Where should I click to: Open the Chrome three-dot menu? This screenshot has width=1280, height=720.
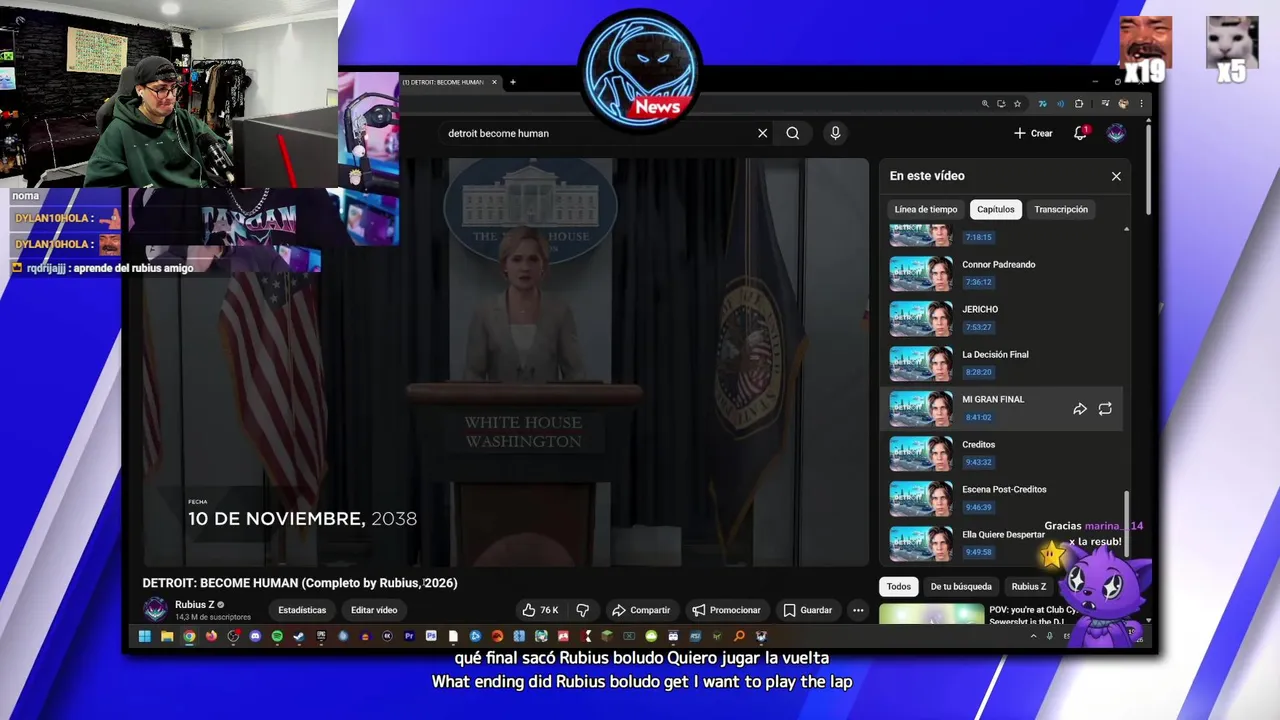1141,104
